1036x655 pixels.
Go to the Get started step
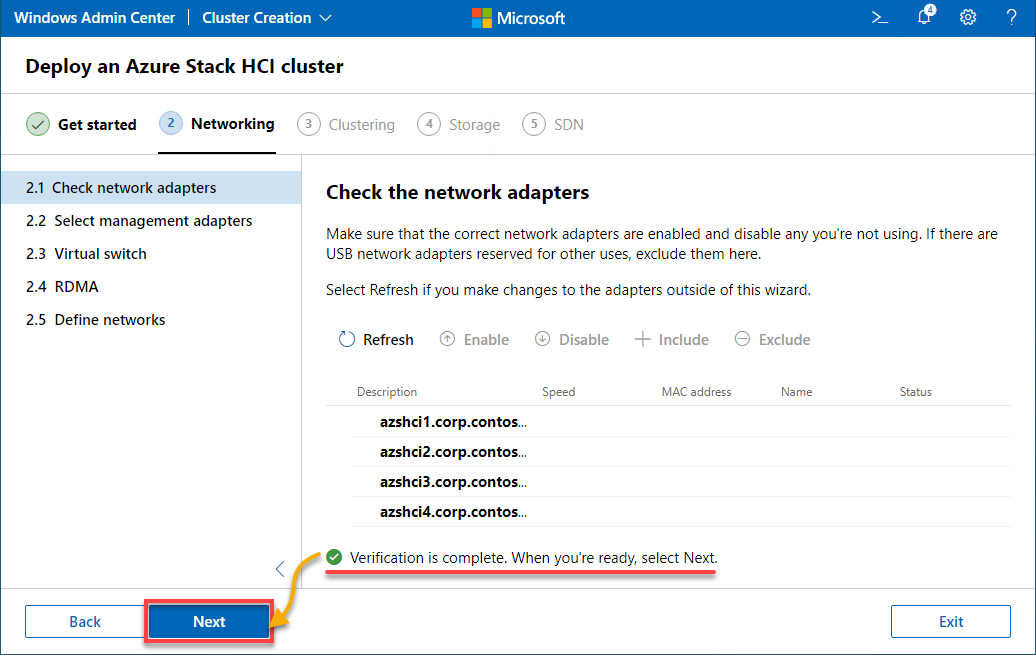(81, 124)
